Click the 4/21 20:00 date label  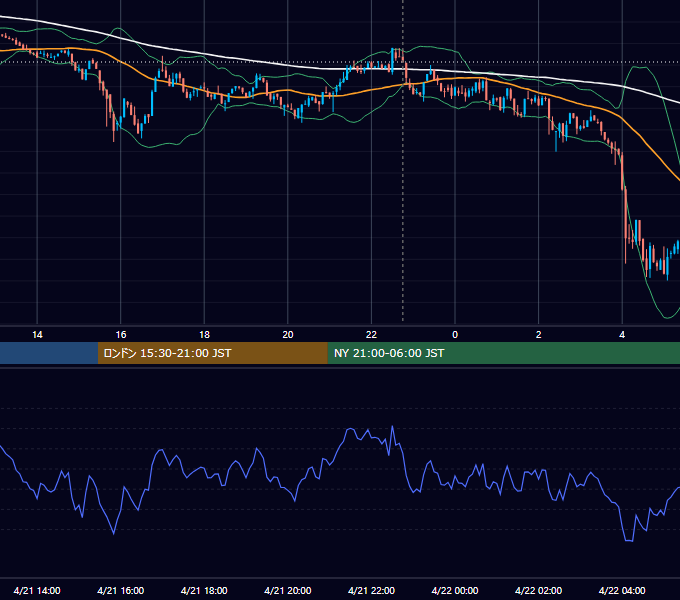click(288, 590)
